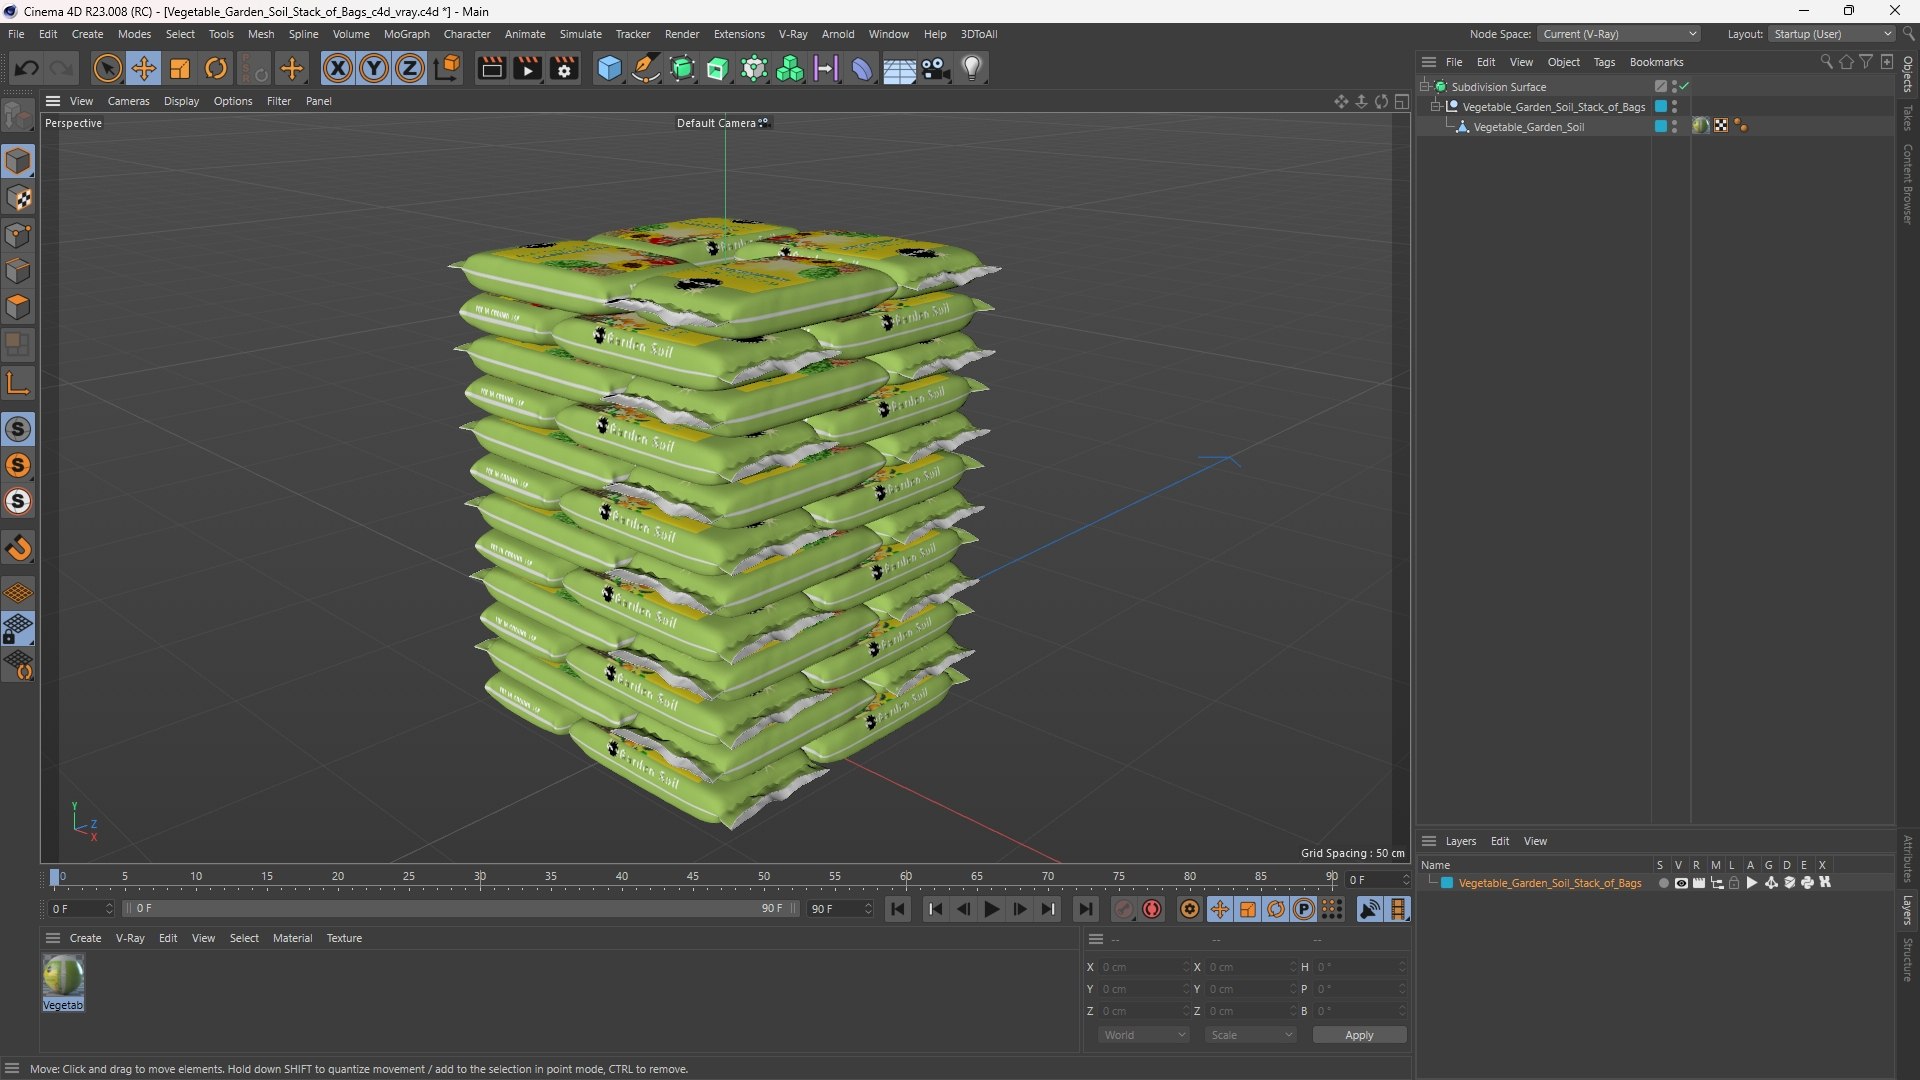Open the Spline pen tool
This screenshot has width=1920, height=1080.
coord(646,68)
